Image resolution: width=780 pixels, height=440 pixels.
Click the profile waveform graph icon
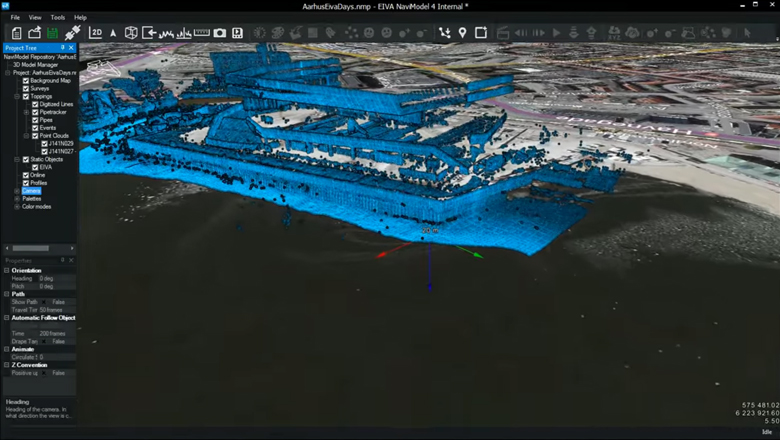pyautogui.click(x=166, y=33)
